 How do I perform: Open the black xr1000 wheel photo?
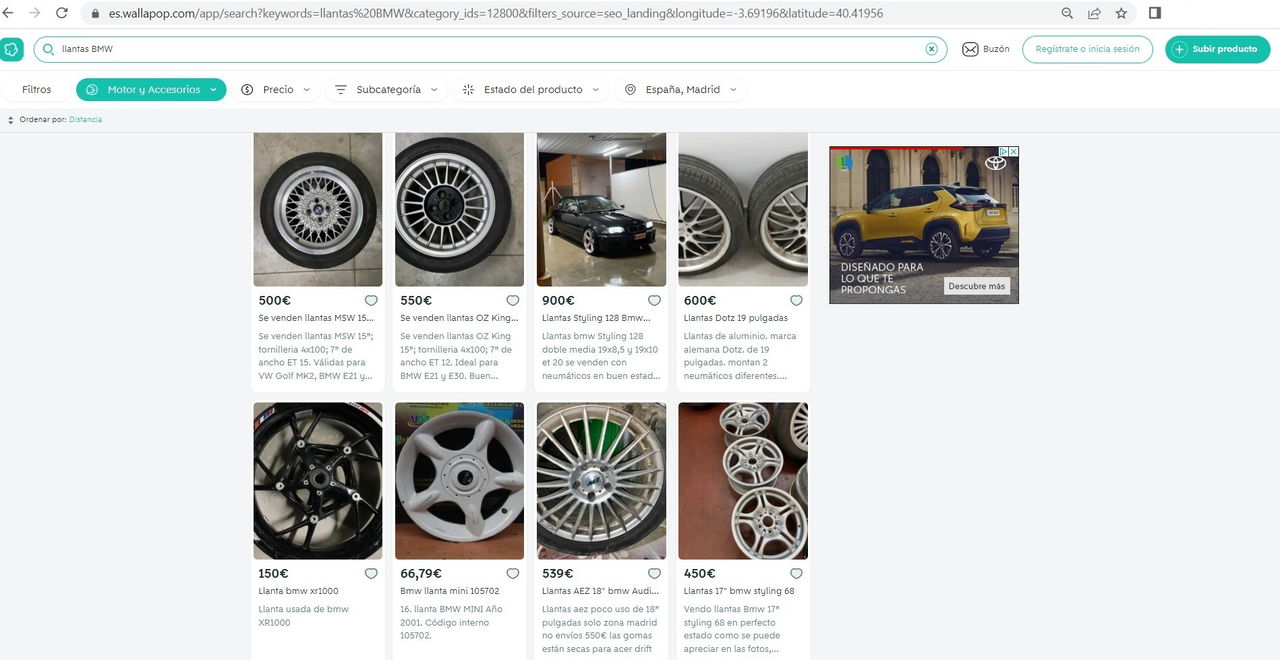[x=318, y=481]
